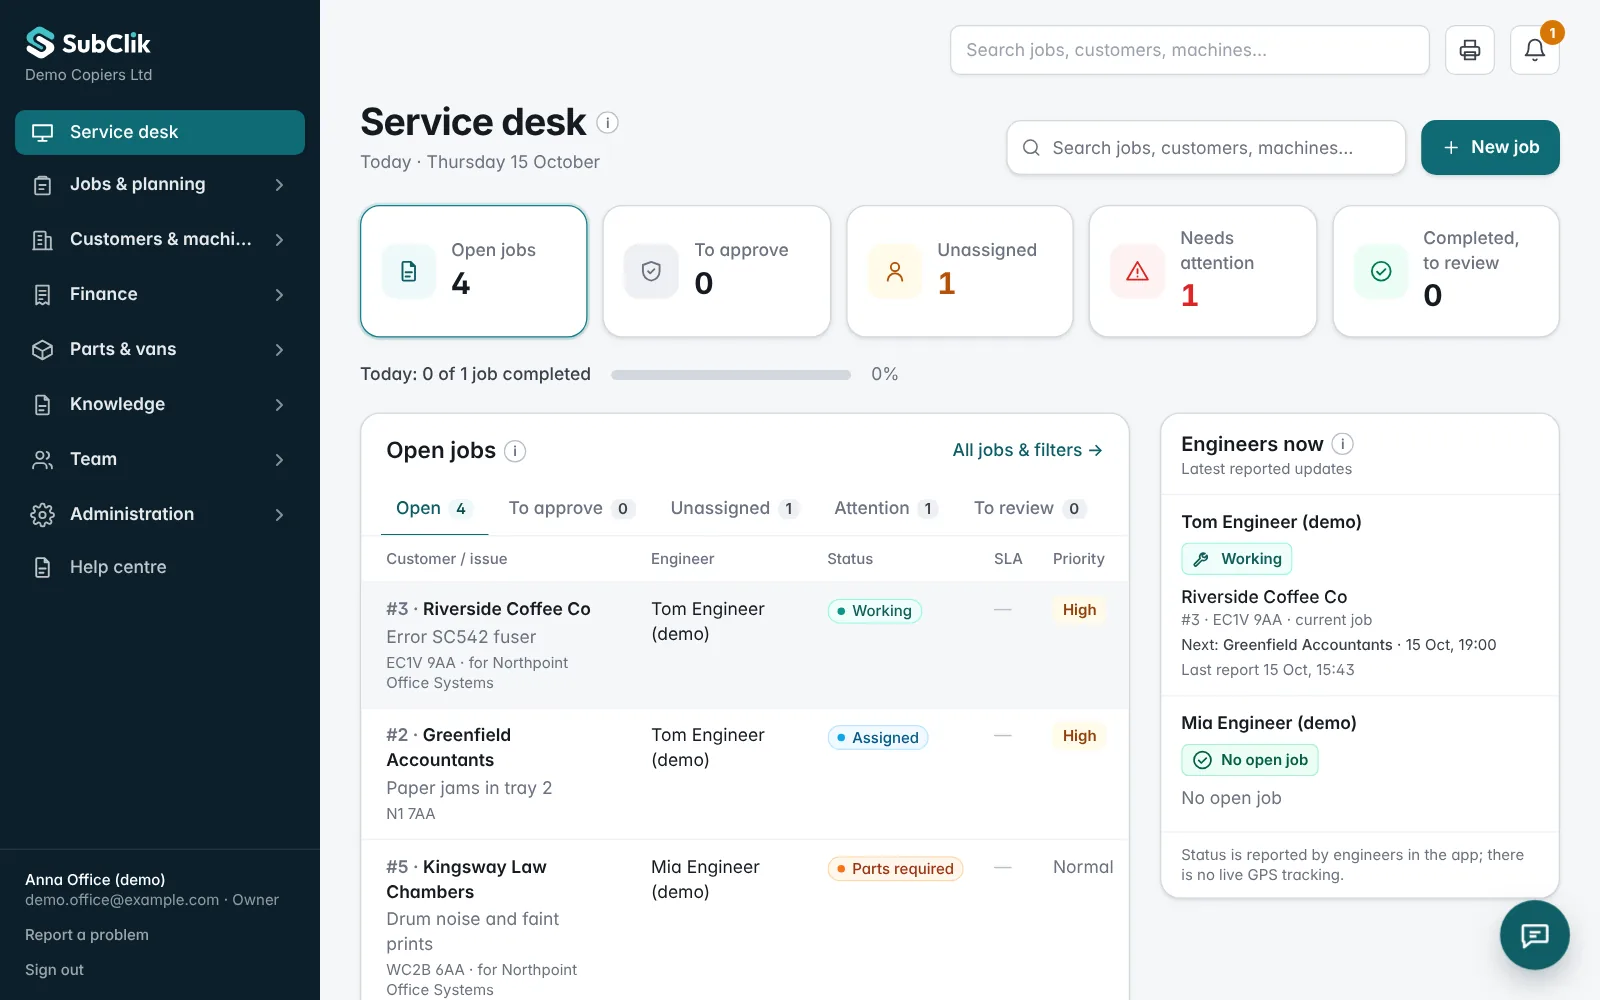The height and width of the screenshot is (1000, 1600).
Task: Click the Help centre sidebar icon
Action: pos(42,567)
